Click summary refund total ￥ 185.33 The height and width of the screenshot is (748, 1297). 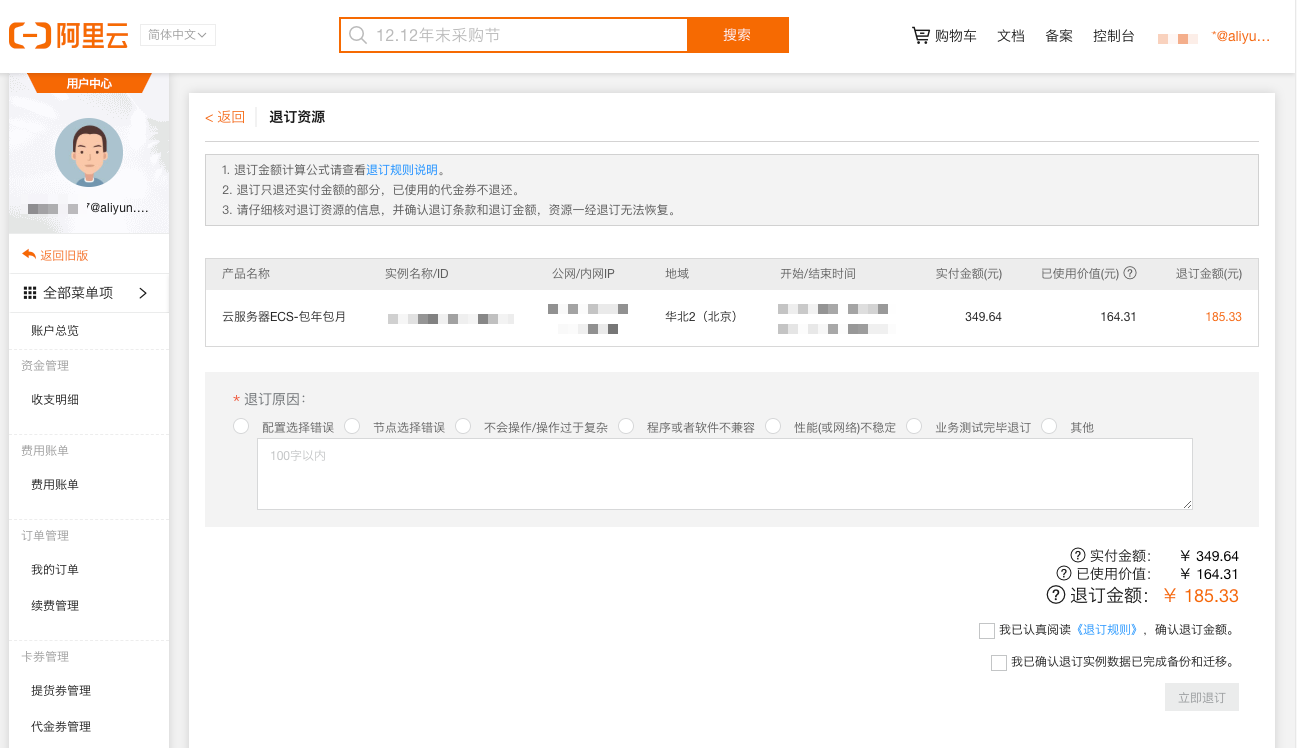point(1201,596)
